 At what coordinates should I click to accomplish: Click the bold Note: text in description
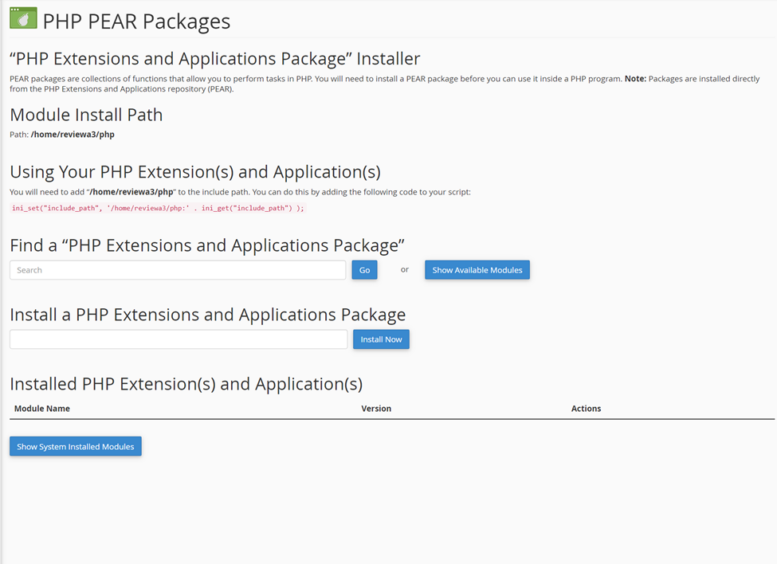tap(635, 79)
